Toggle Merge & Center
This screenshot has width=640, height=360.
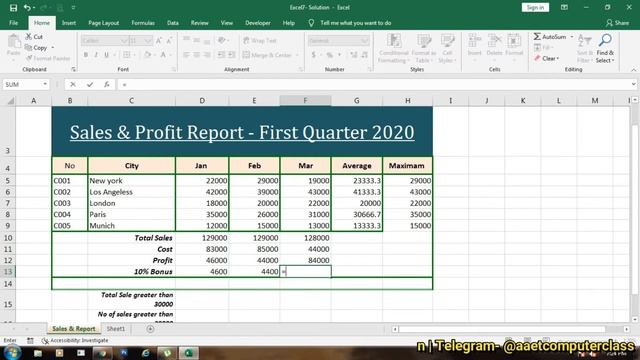point(268,55)
